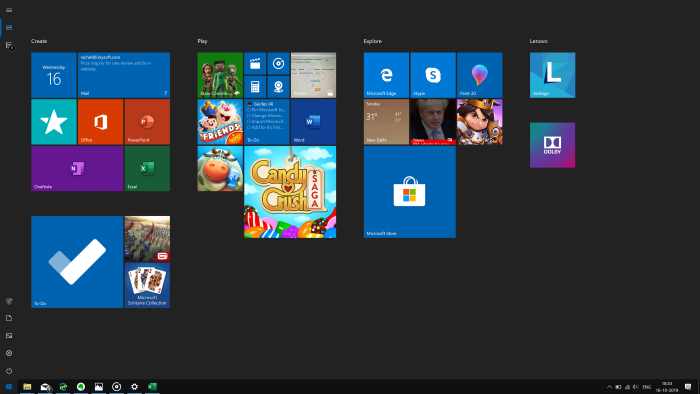Open the Groove Music disc tile

point(278,63)
